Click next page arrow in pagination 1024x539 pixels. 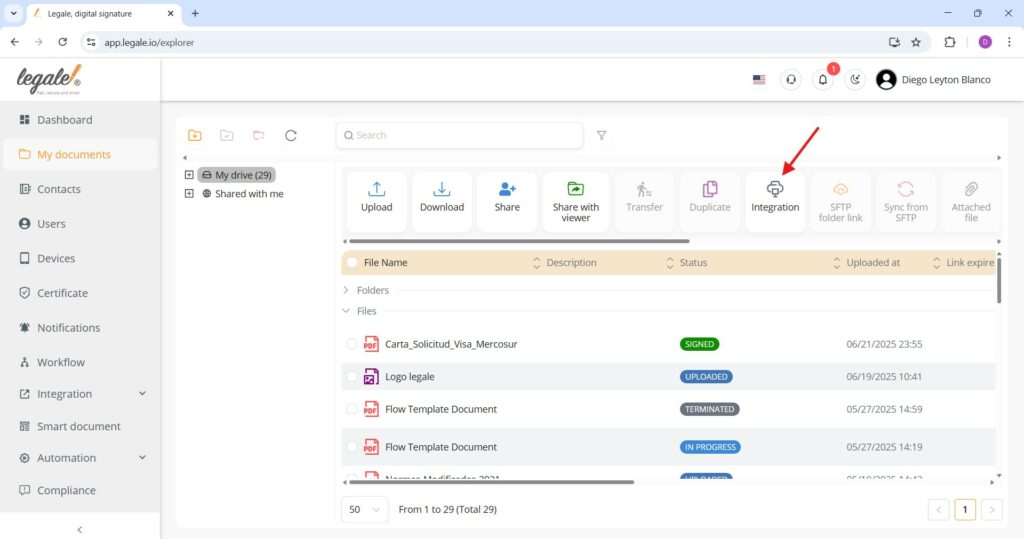point(991,510)
